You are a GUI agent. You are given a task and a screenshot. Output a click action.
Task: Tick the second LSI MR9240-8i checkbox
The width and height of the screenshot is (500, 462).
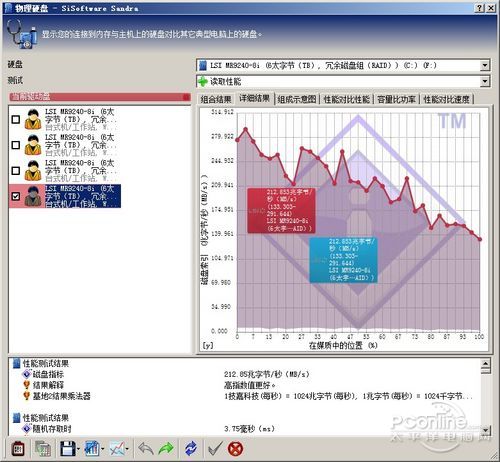[x=16, y=145]
